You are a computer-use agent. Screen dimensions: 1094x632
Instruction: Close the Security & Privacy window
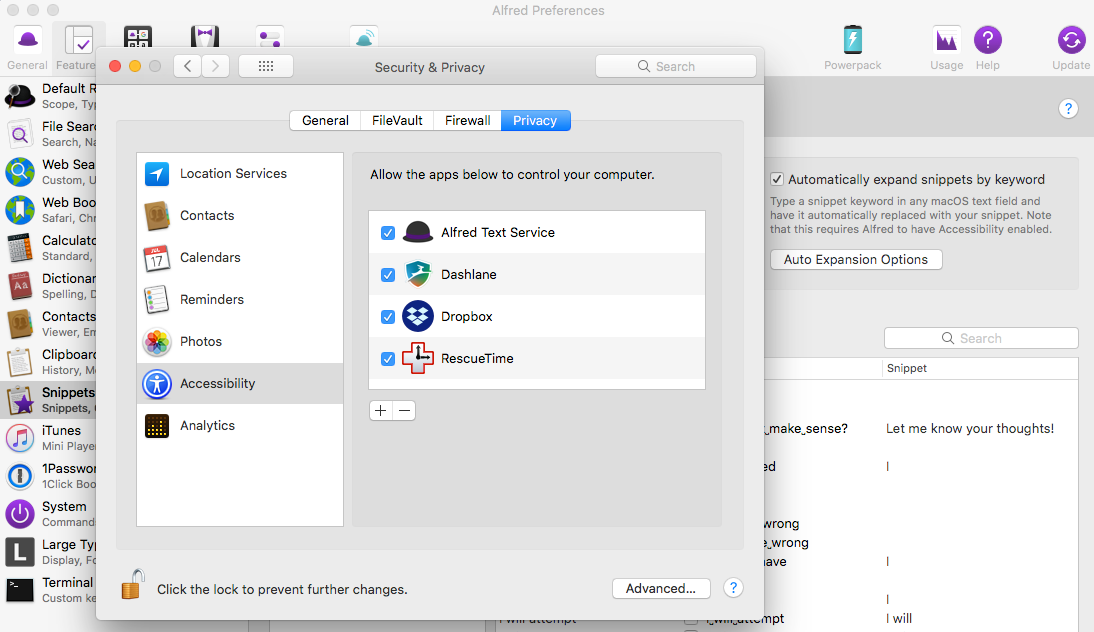click(x=115, y=66)
